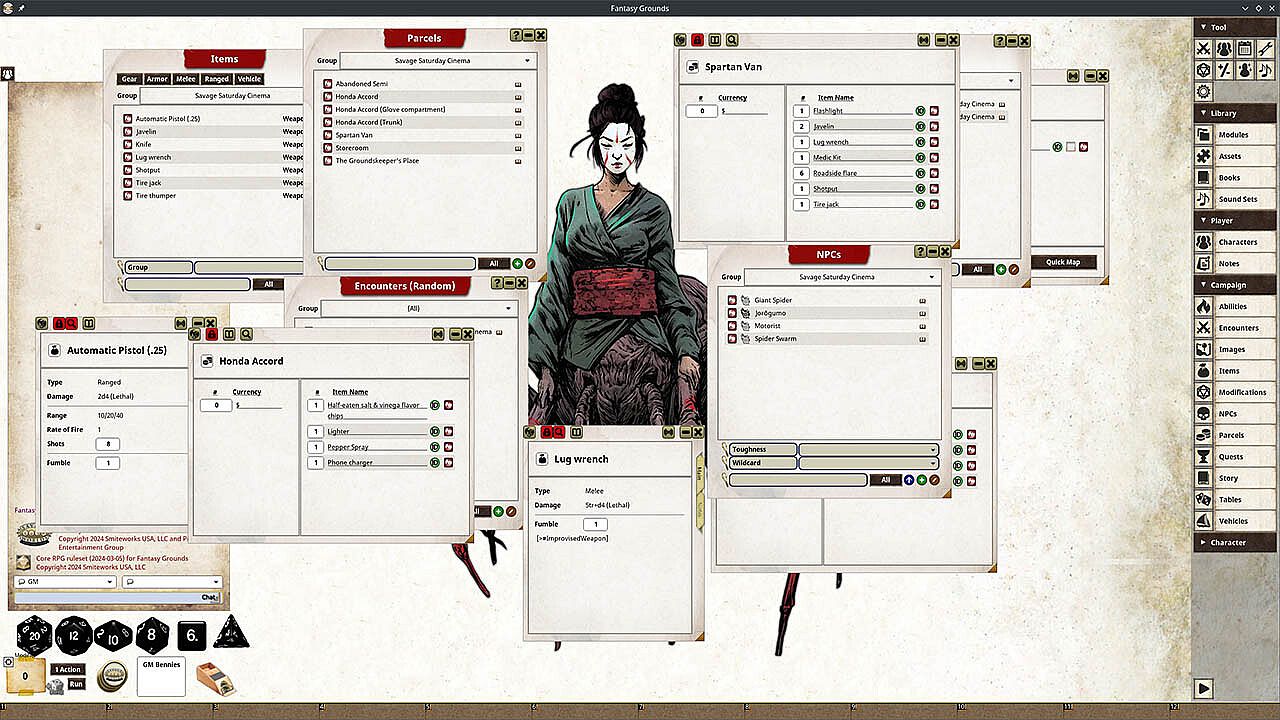The width and height of the screenshot is (1280, 720).
Task: Click the Quick Map button
Action: (1063, 262)
